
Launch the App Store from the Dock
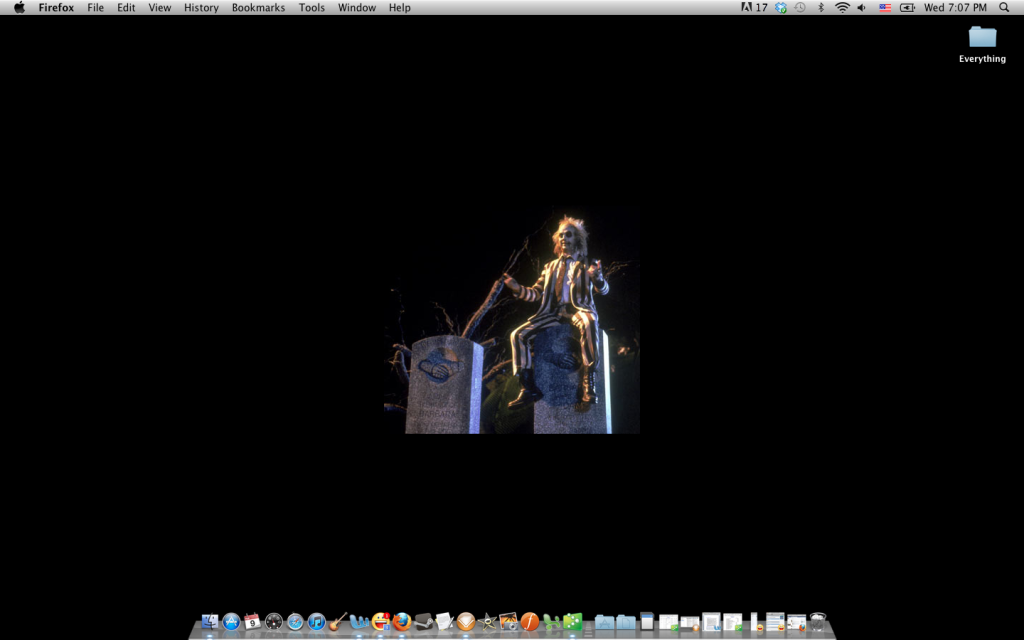tap(231, 621)
